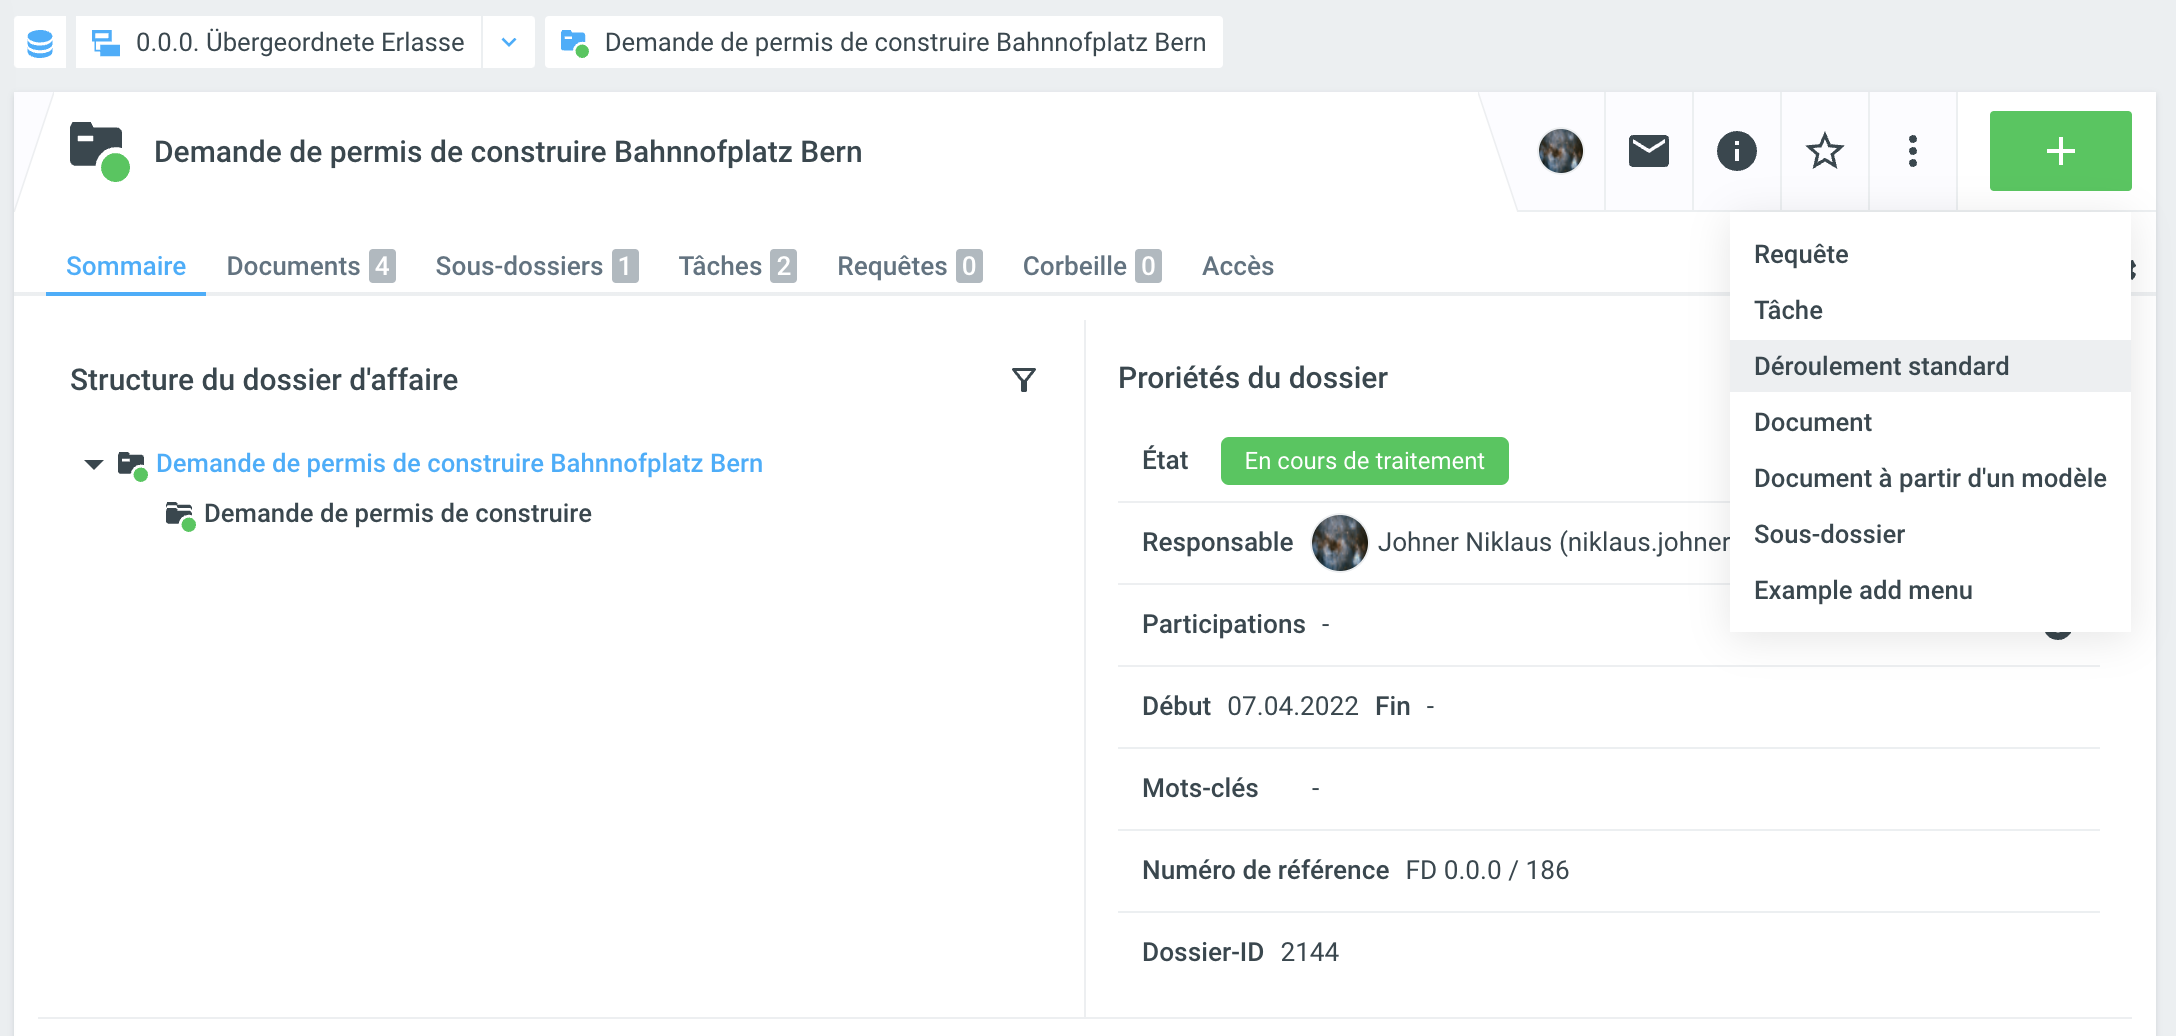Show dossier info via info icon
Viewport: 2176px width, 1036px height.
coord(1736,151)
